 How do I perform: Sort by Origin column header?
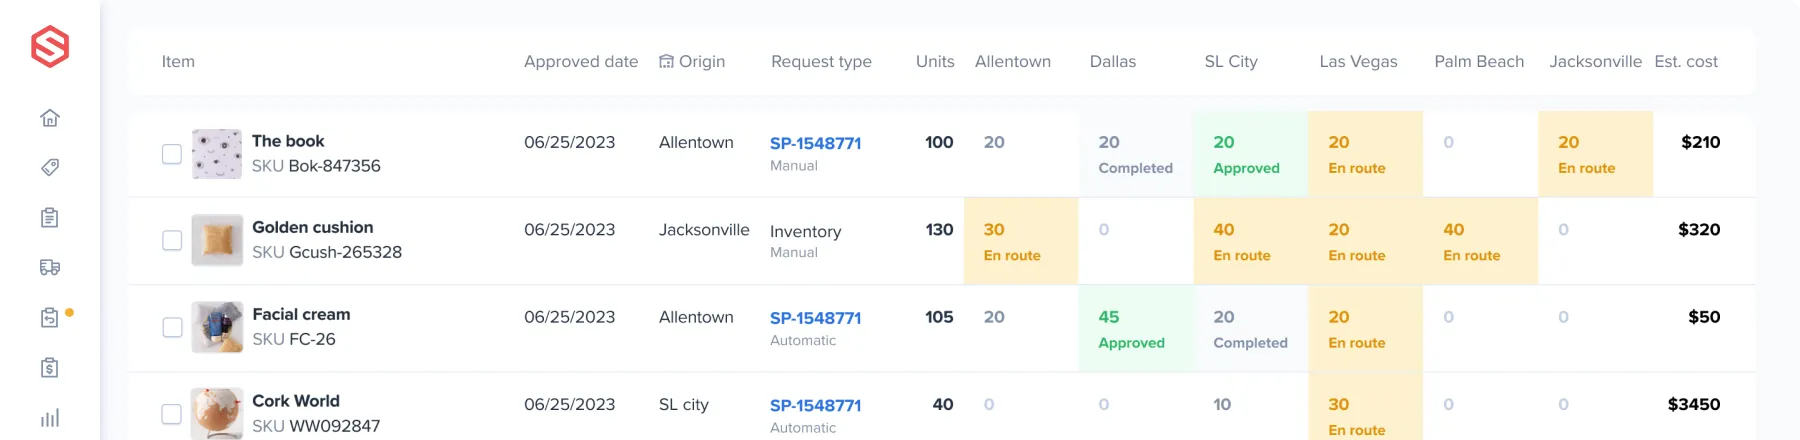pyautogui.click(x=702, y=61)
